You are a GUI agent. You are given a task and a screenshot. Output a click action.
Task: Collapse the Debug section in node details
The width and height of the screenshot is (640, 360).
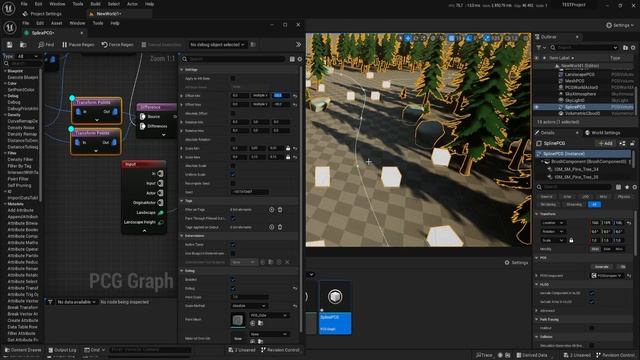182,271
